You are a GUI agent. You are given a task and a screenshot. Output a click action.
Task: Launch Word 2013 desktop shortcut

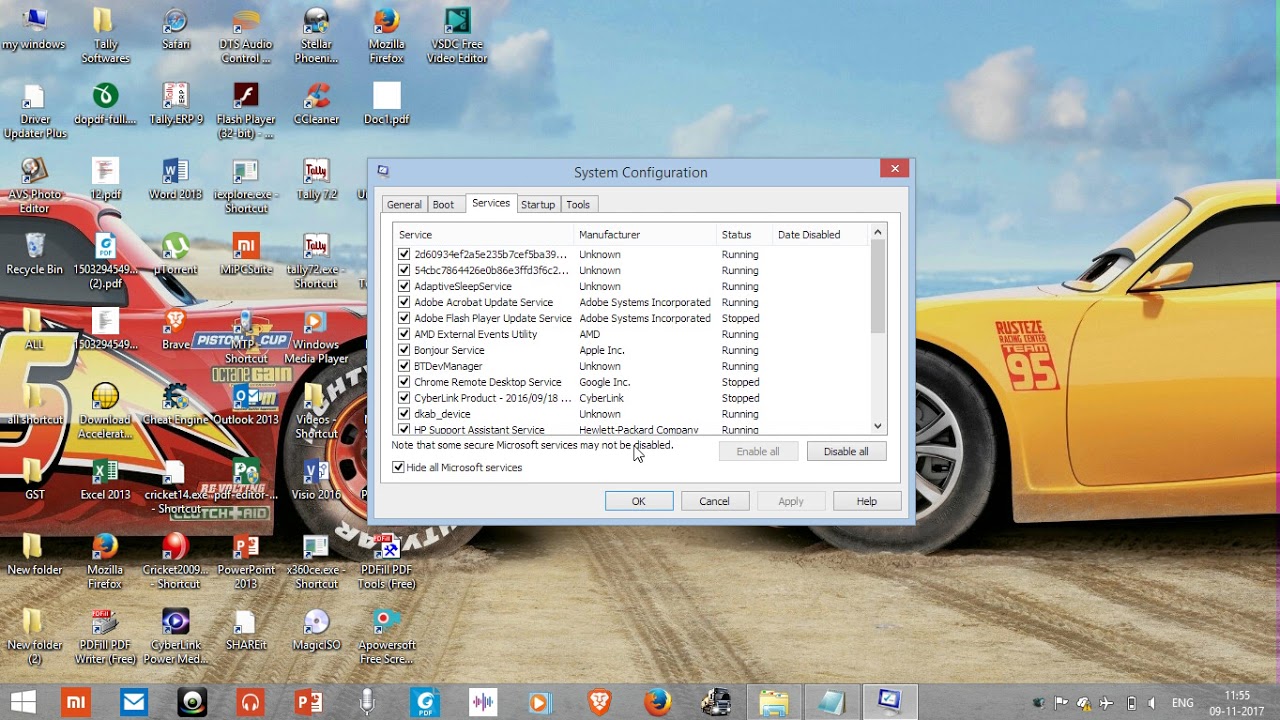pos(175,178)
